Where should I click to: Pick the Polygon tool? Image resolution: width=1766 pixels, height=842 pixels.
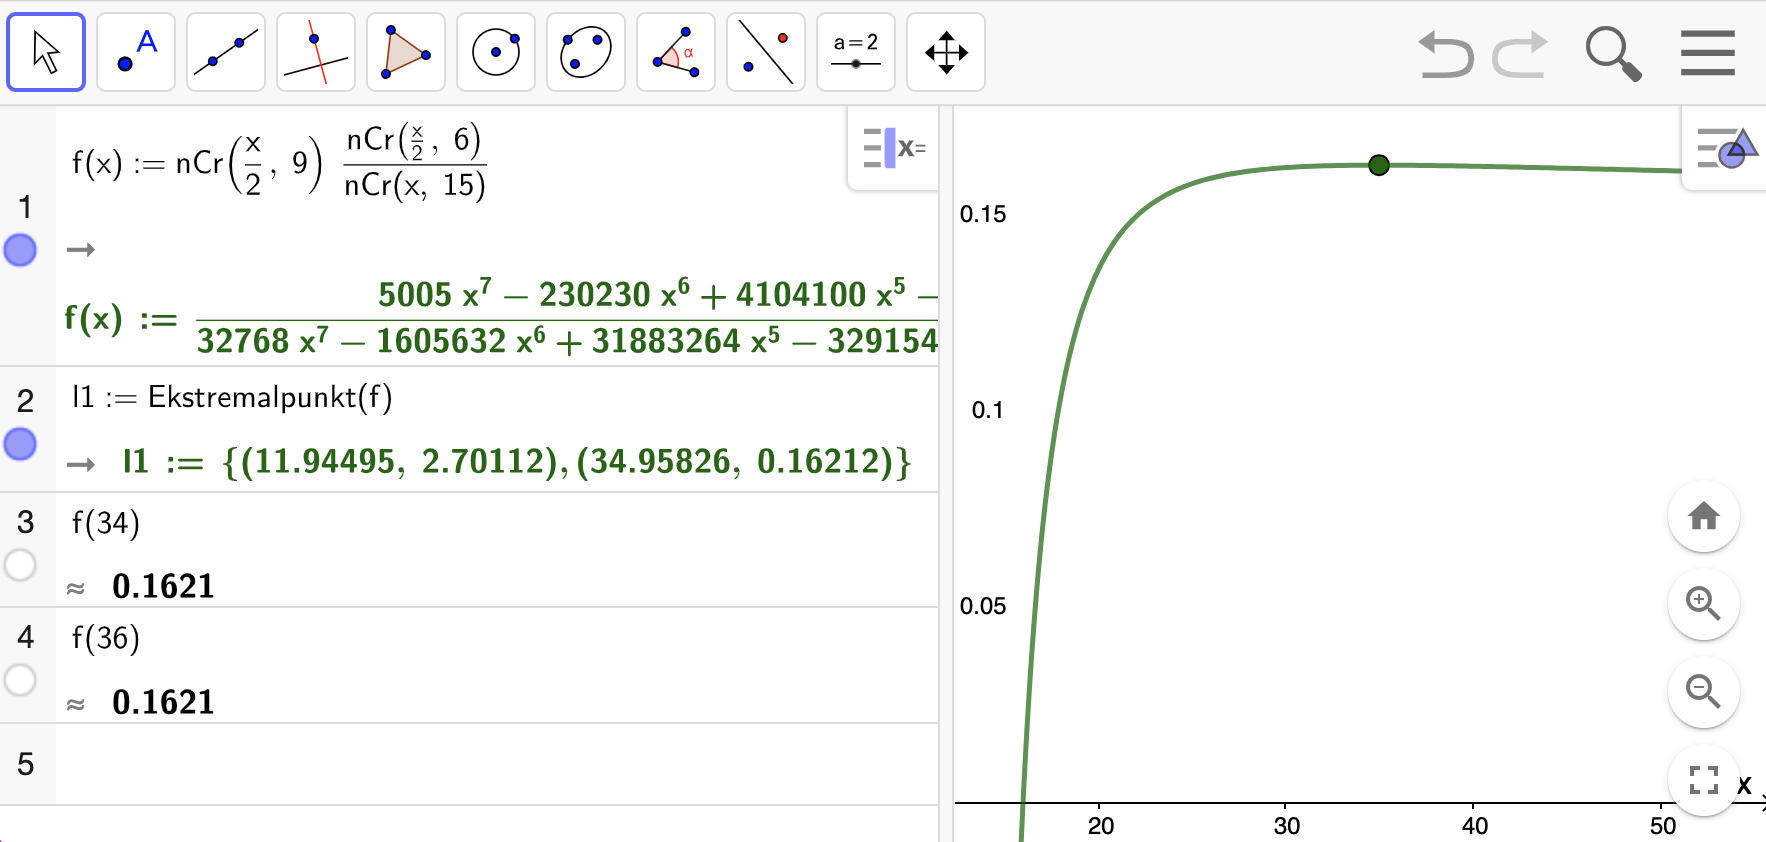pos(406,52)
